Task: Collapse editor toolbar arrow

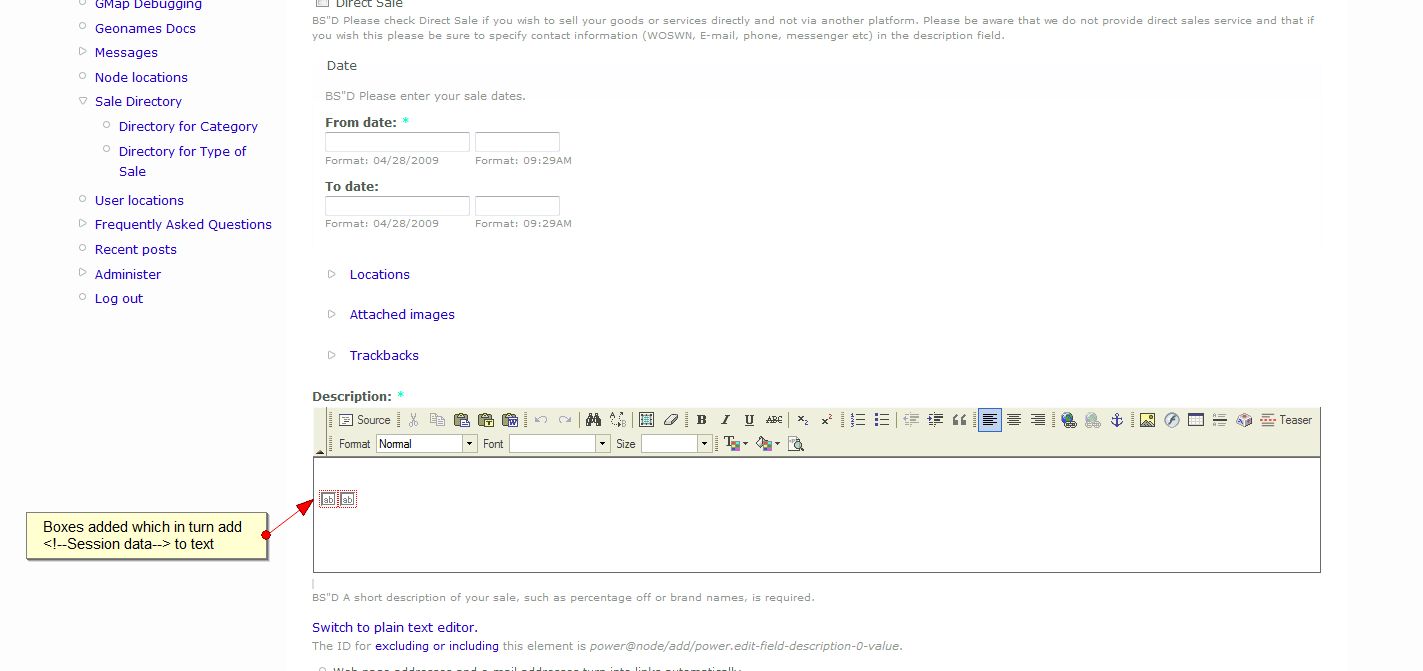Action: click(x=320, y=452)
